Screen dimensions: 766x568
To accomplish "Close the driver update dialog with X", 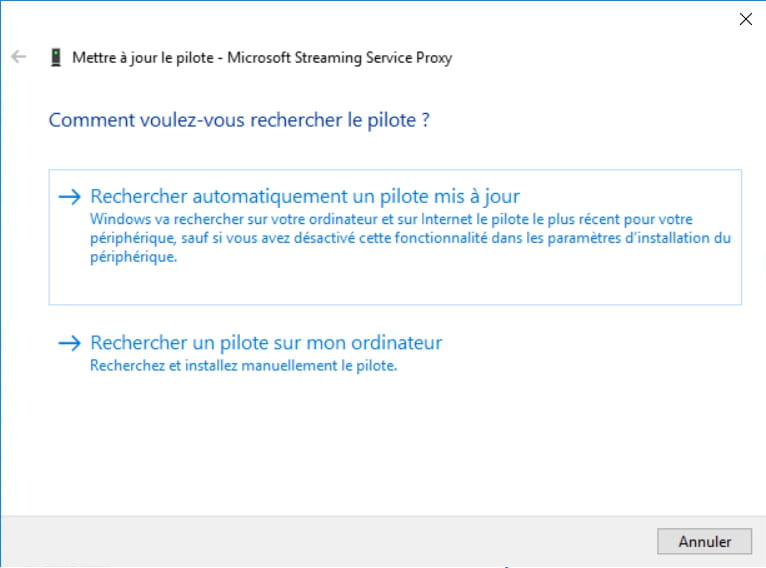I will coord(745,19).
